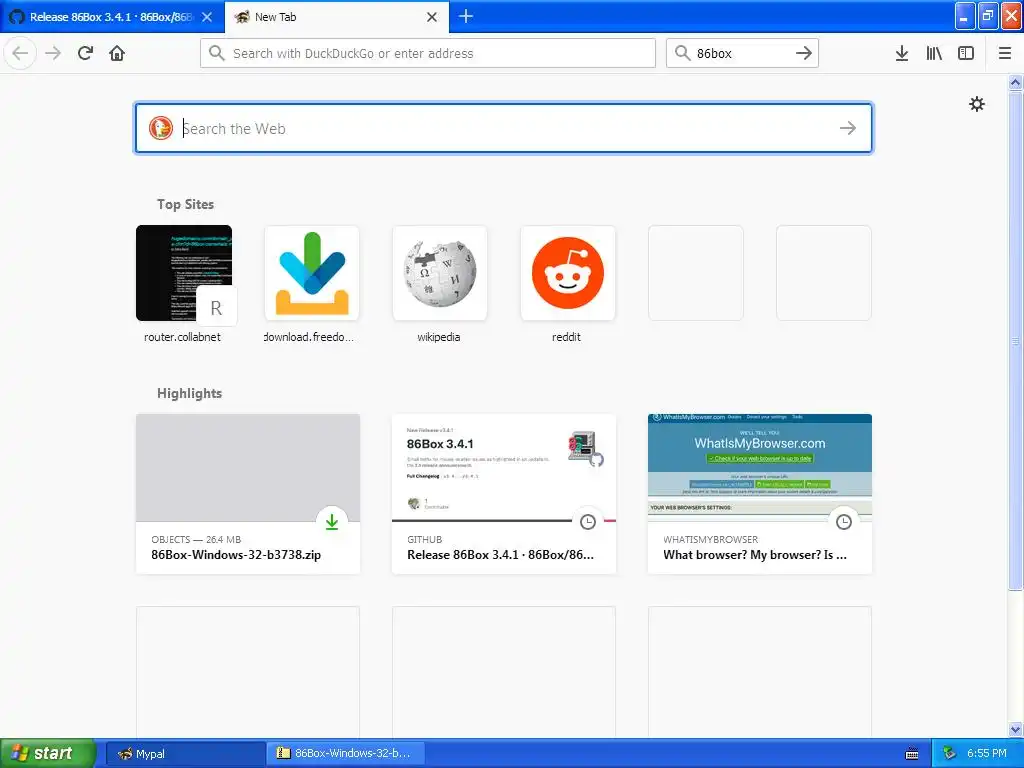Open 86Box-Windows-32-b taskbar window
This screenshot has height=768, width=1024.
pyautogui.click(x=345, y=754)
